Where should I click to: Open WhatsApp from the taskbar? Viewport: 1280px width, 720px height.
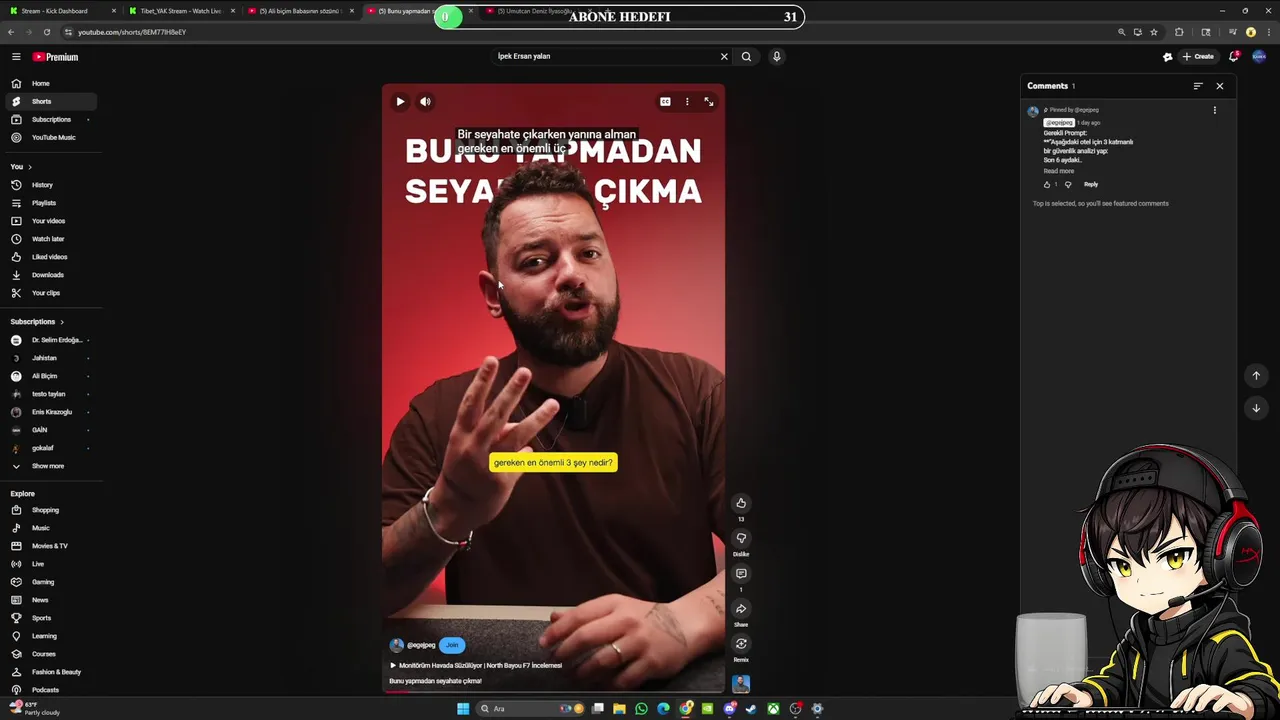pos(641,709)
